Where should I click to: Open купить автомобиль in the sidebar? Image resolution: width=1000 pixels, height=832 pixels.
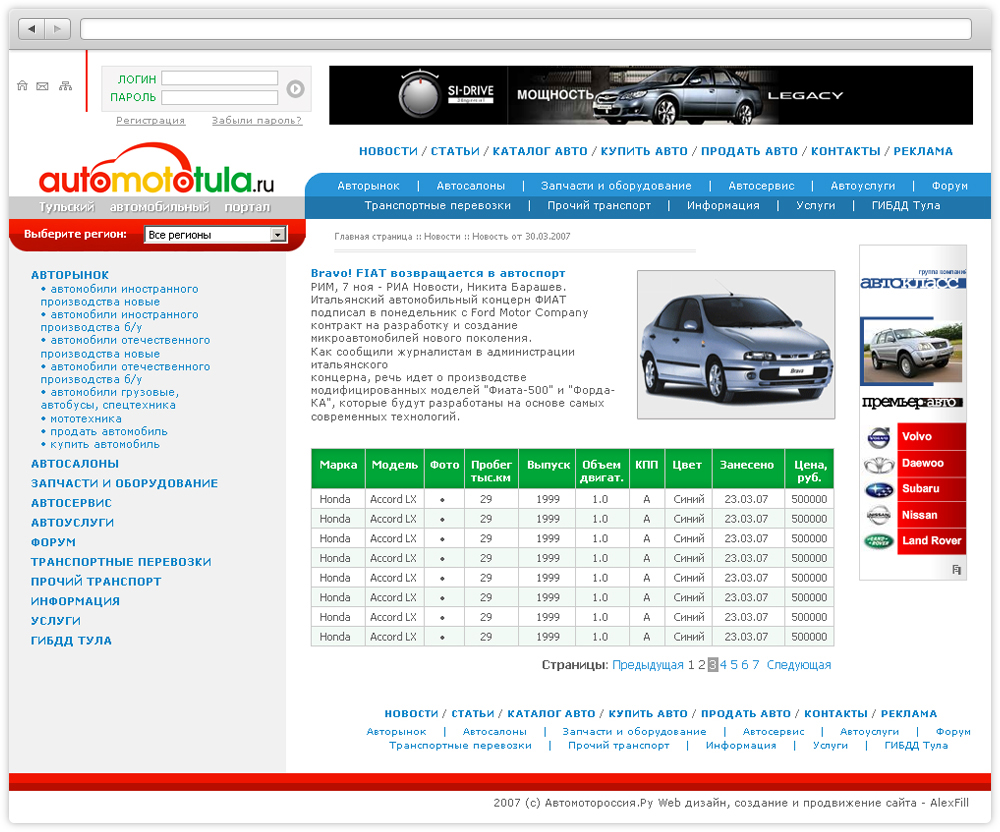[x=105, y=444]
